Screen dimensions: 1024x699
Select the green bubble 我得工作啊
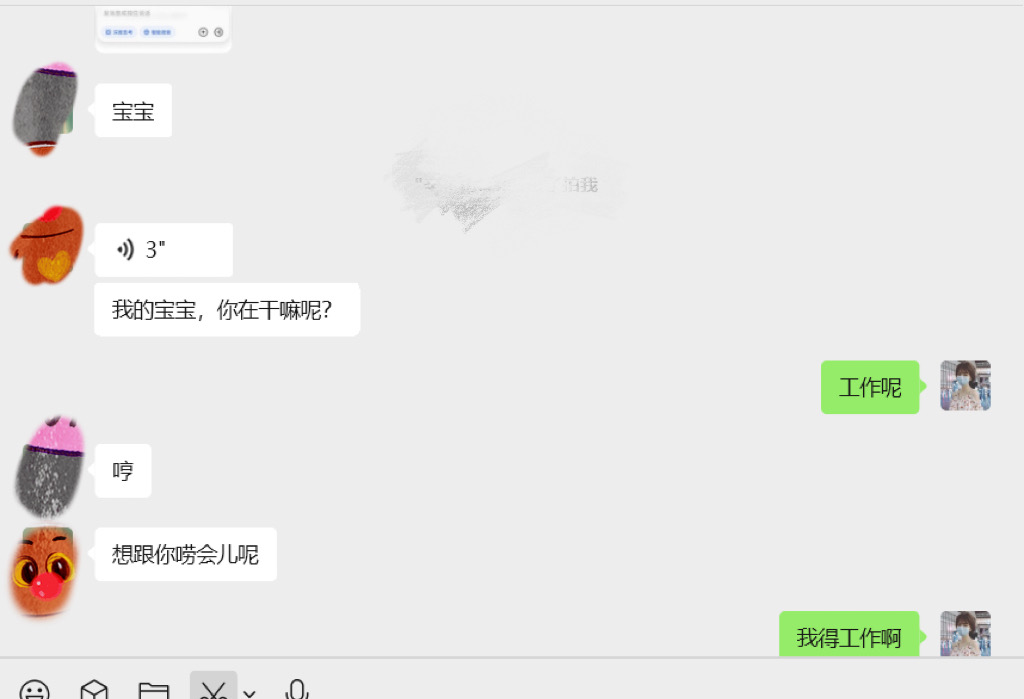click(849, 634)
